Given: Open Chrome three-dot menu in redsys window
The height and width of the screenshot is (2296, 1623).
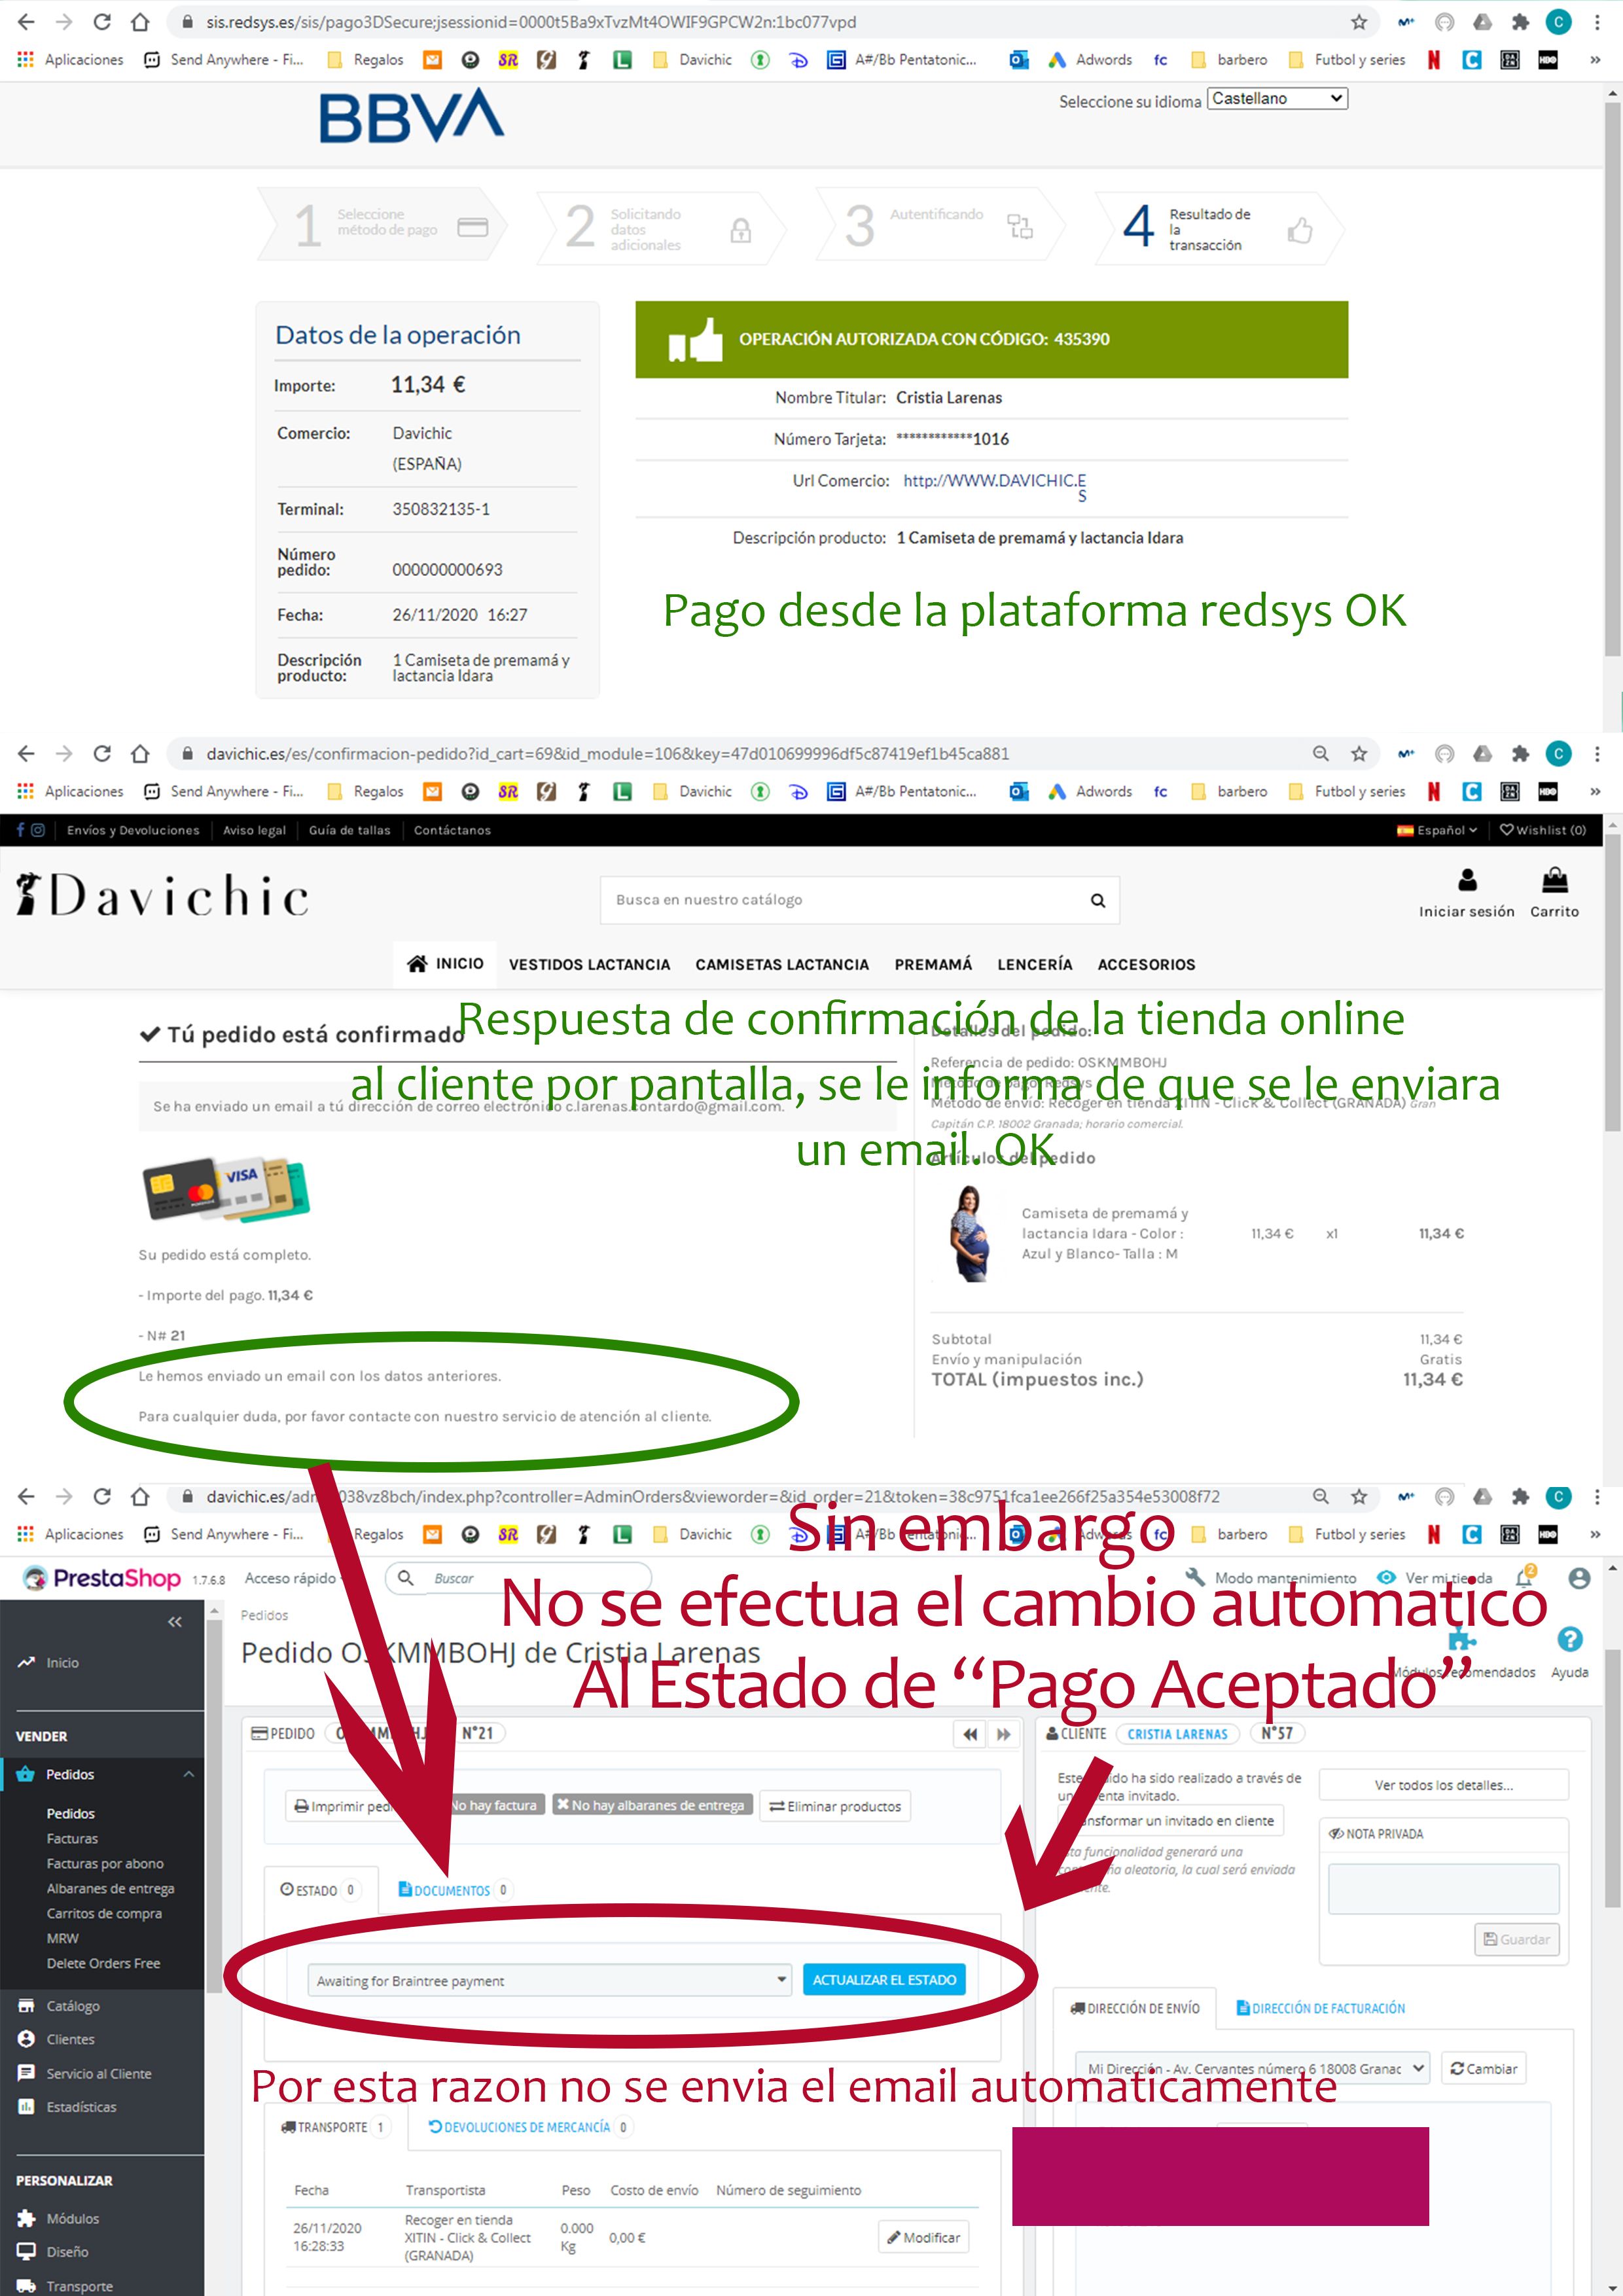Looking at the screenshot, I should (1597, 22).
